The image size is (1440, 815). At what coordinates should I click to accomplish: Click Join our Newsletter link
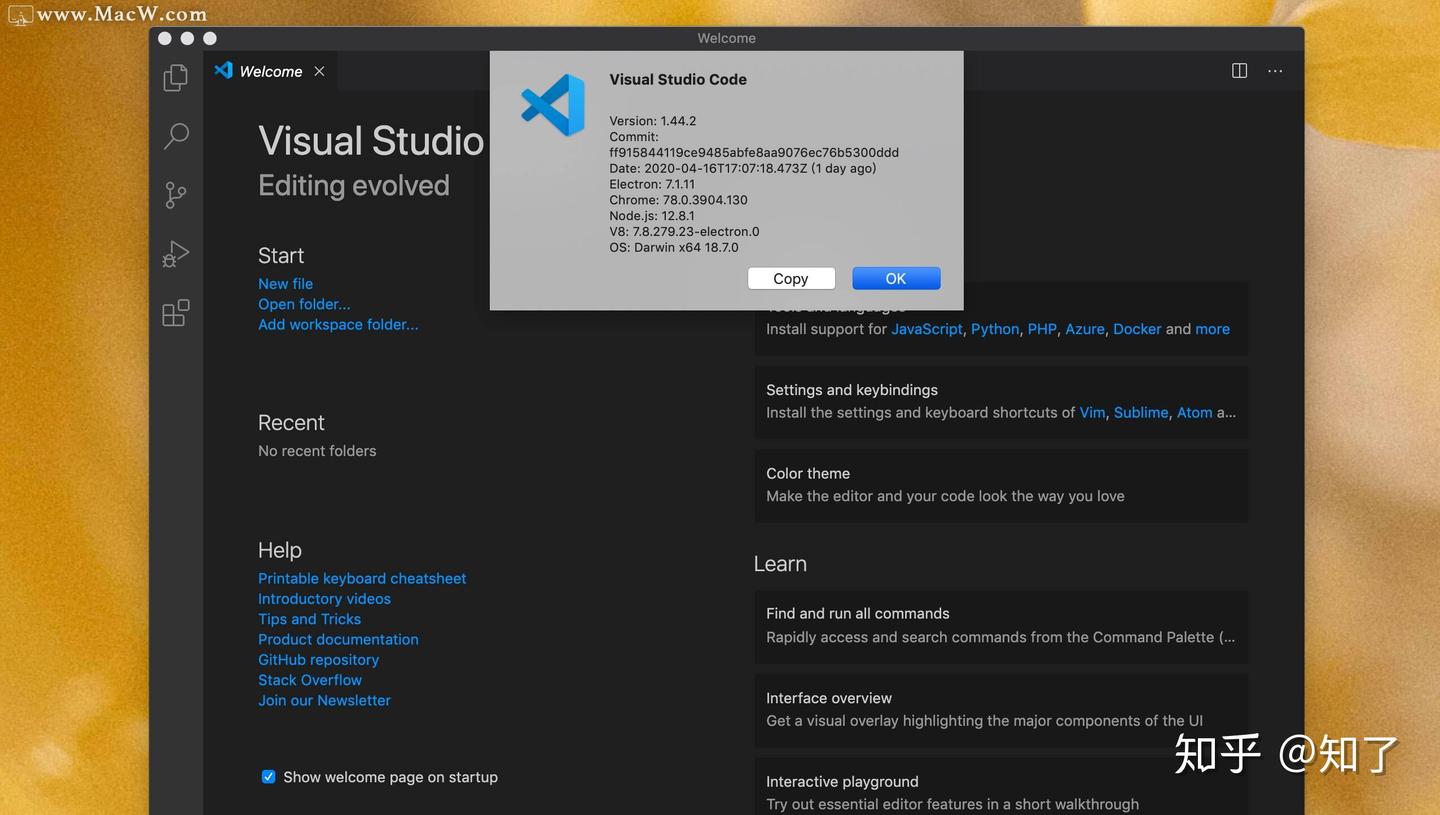coord(324,700)
